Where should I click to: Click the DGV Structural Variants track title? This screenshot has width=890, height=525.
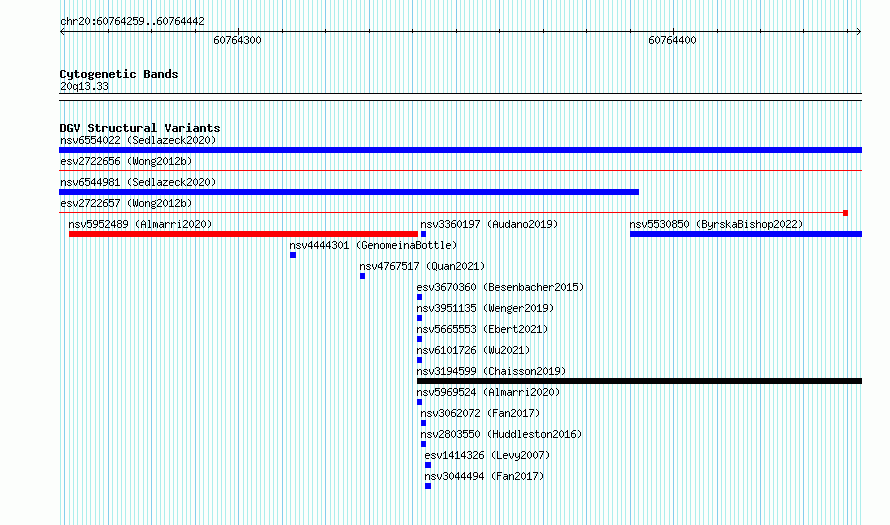click(x=140, y=128)
